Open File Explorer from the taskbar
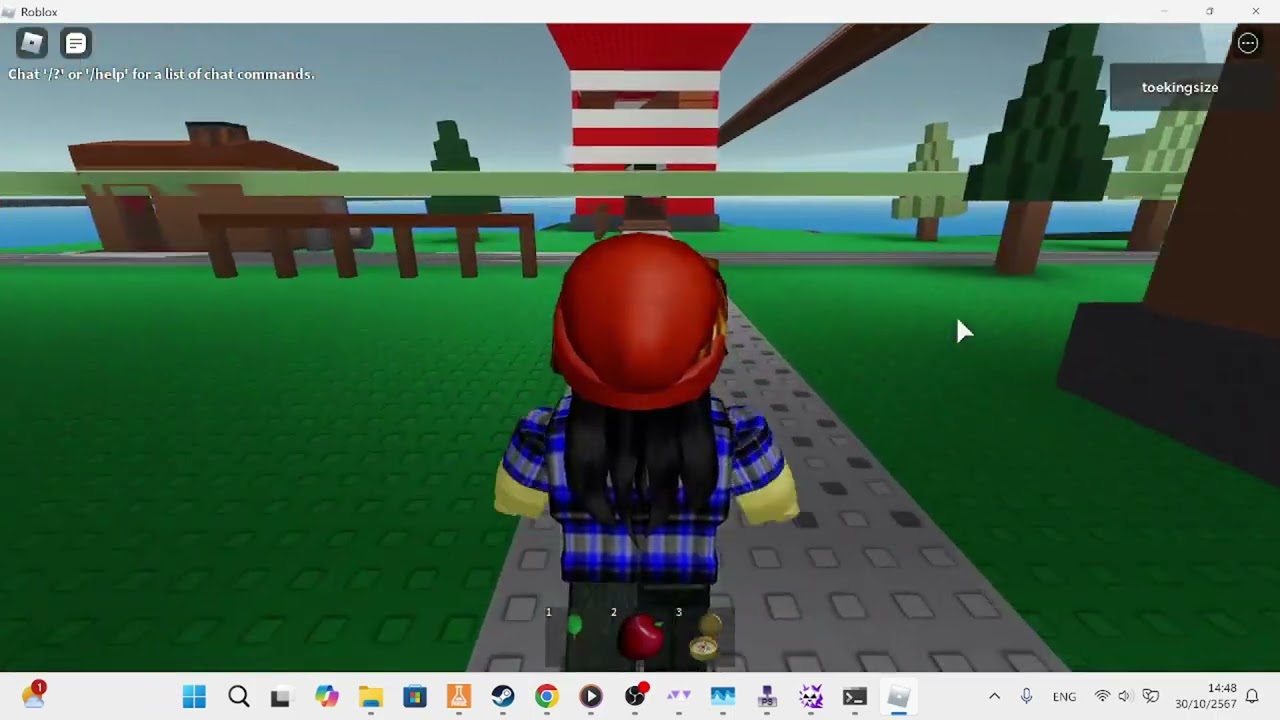This screenshot has width=1280, height=720. tap(370, 697)
